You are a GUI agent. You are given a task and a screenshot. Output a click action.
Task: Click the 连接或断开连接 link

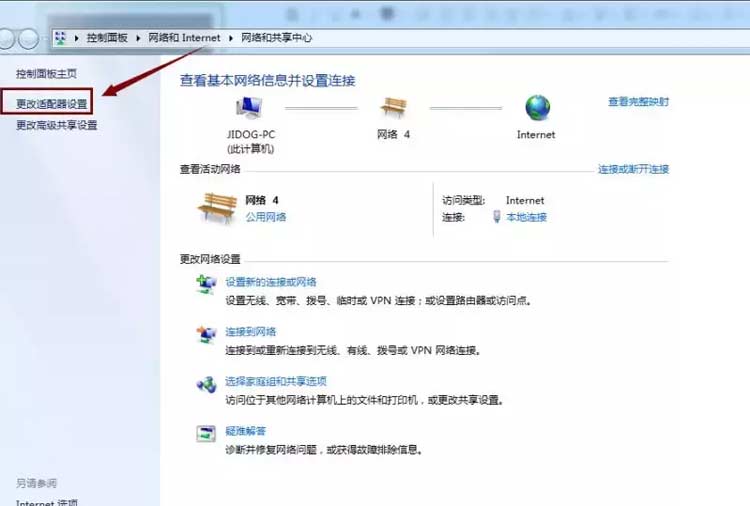pos(633,169)
